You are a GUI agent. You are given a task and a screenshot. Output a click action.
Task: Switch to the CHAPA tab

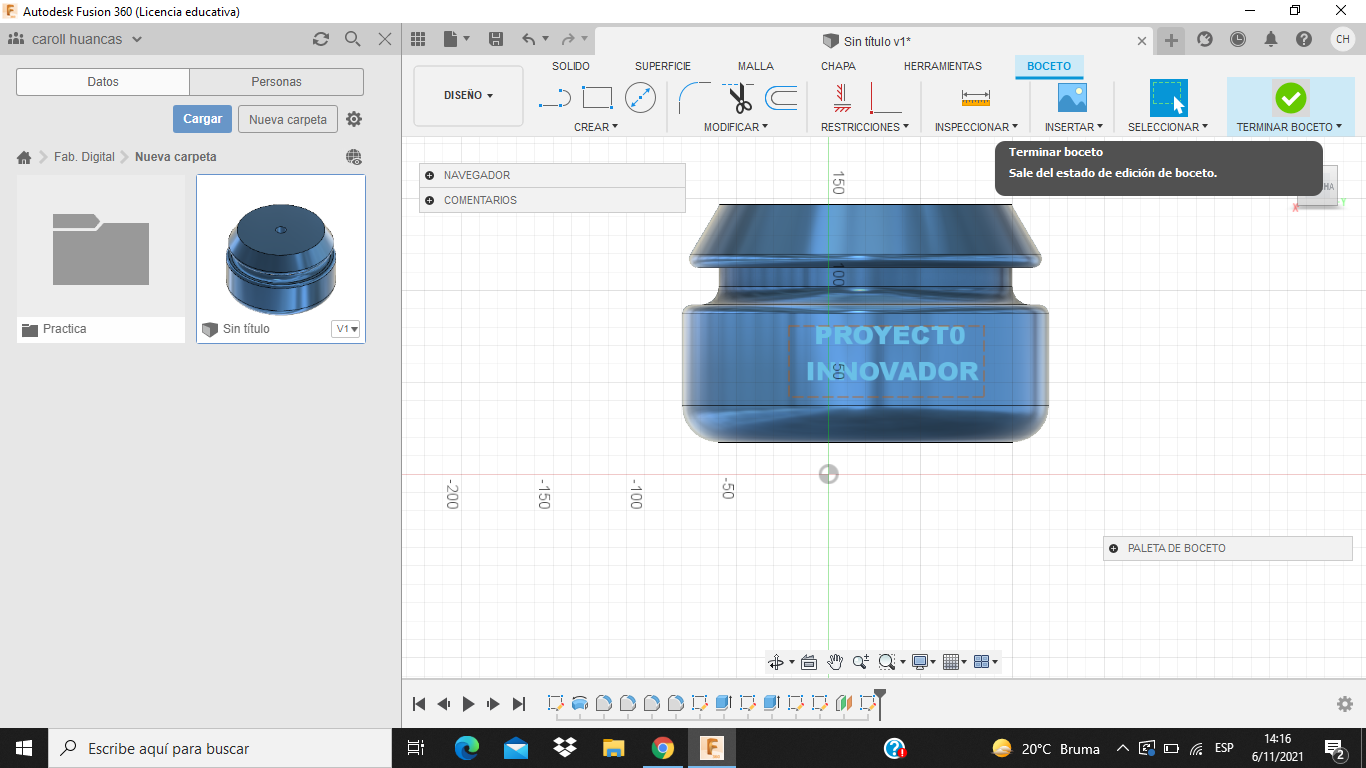(838, 66)
